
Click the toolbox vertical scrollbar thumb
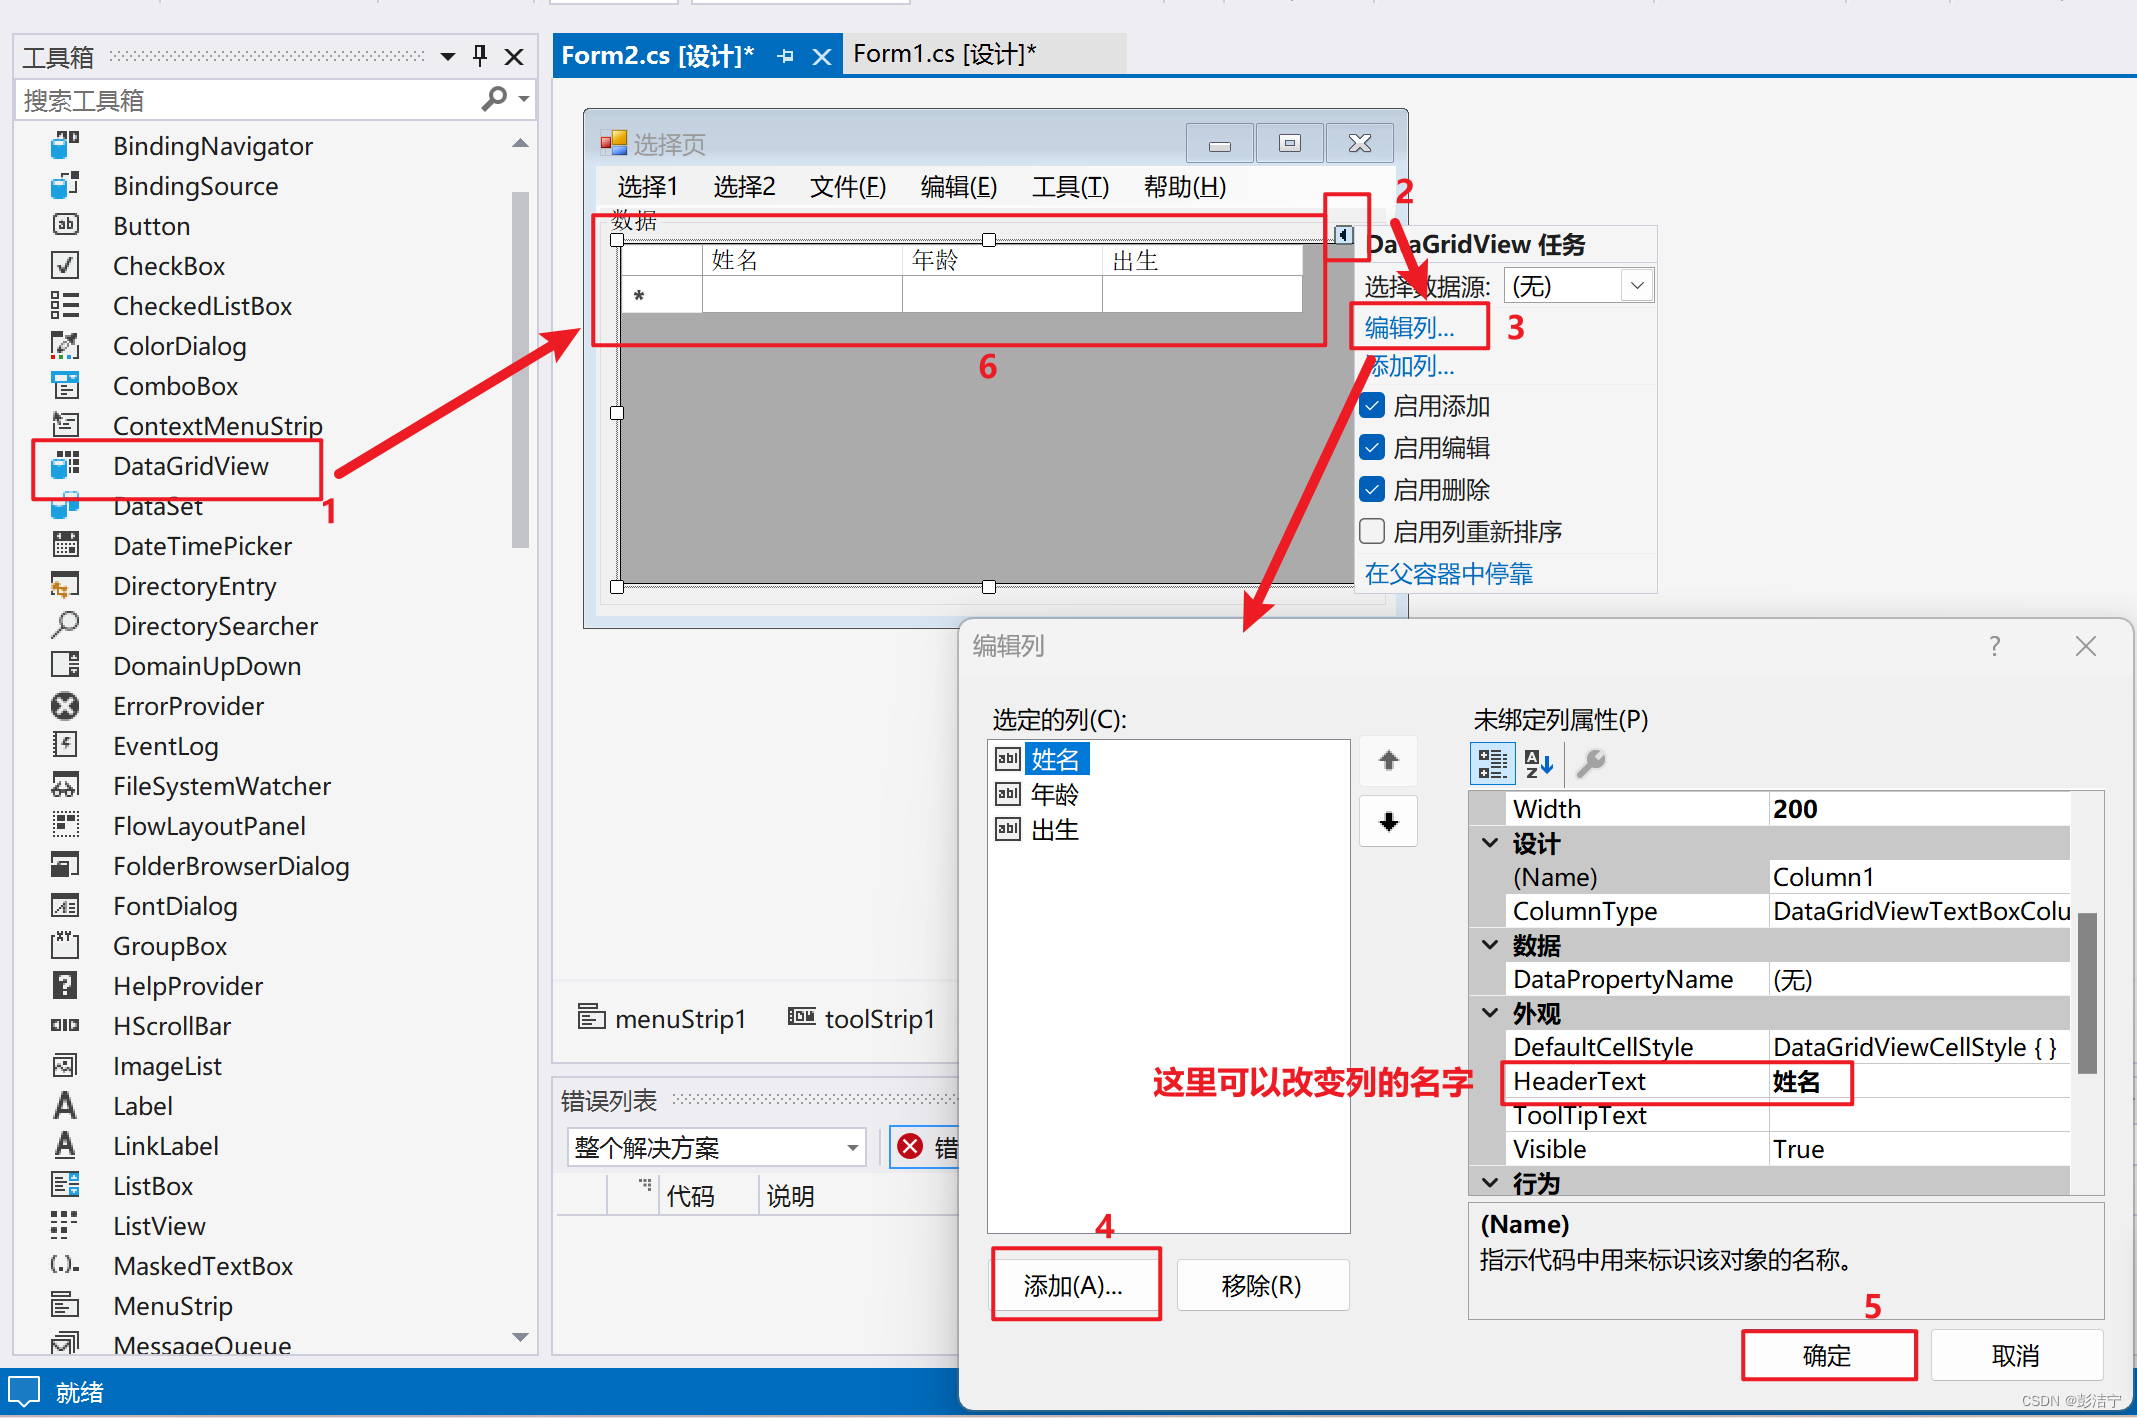[520, 370]
